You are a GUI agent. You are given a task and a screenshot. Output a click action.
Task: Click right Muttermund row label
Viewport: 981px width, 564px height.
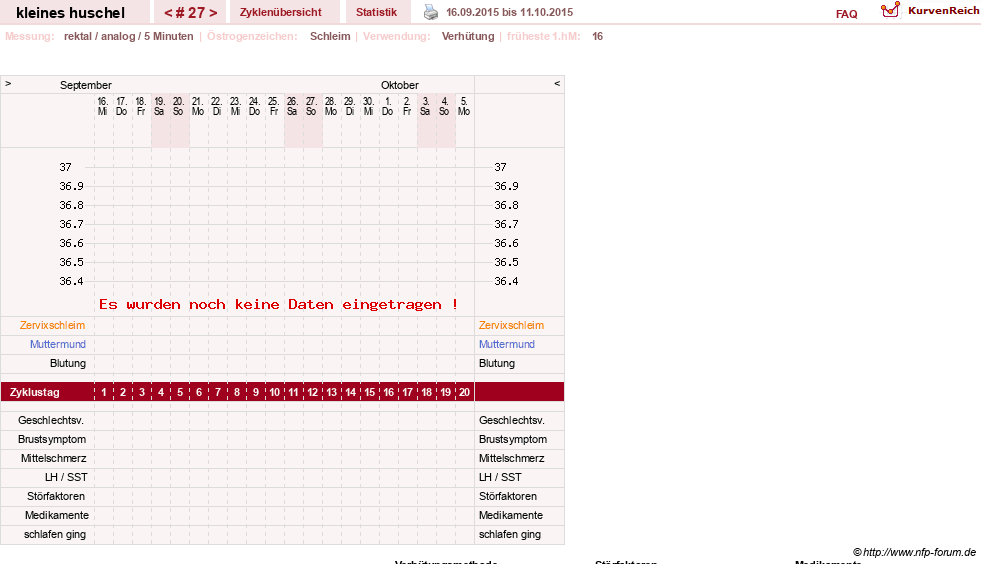pyautogui.click(x=507, y=344)
